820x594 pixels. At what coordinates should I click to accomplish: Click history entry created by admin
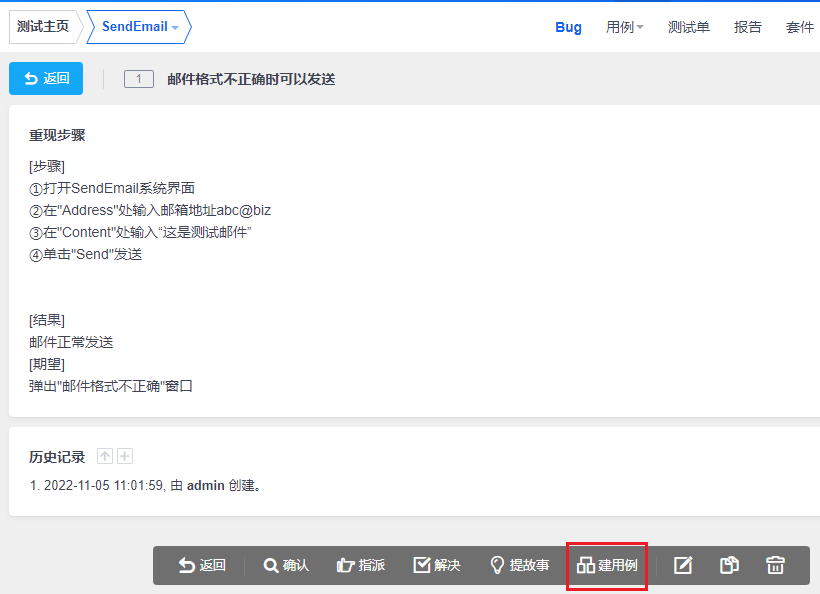(146, 486)
